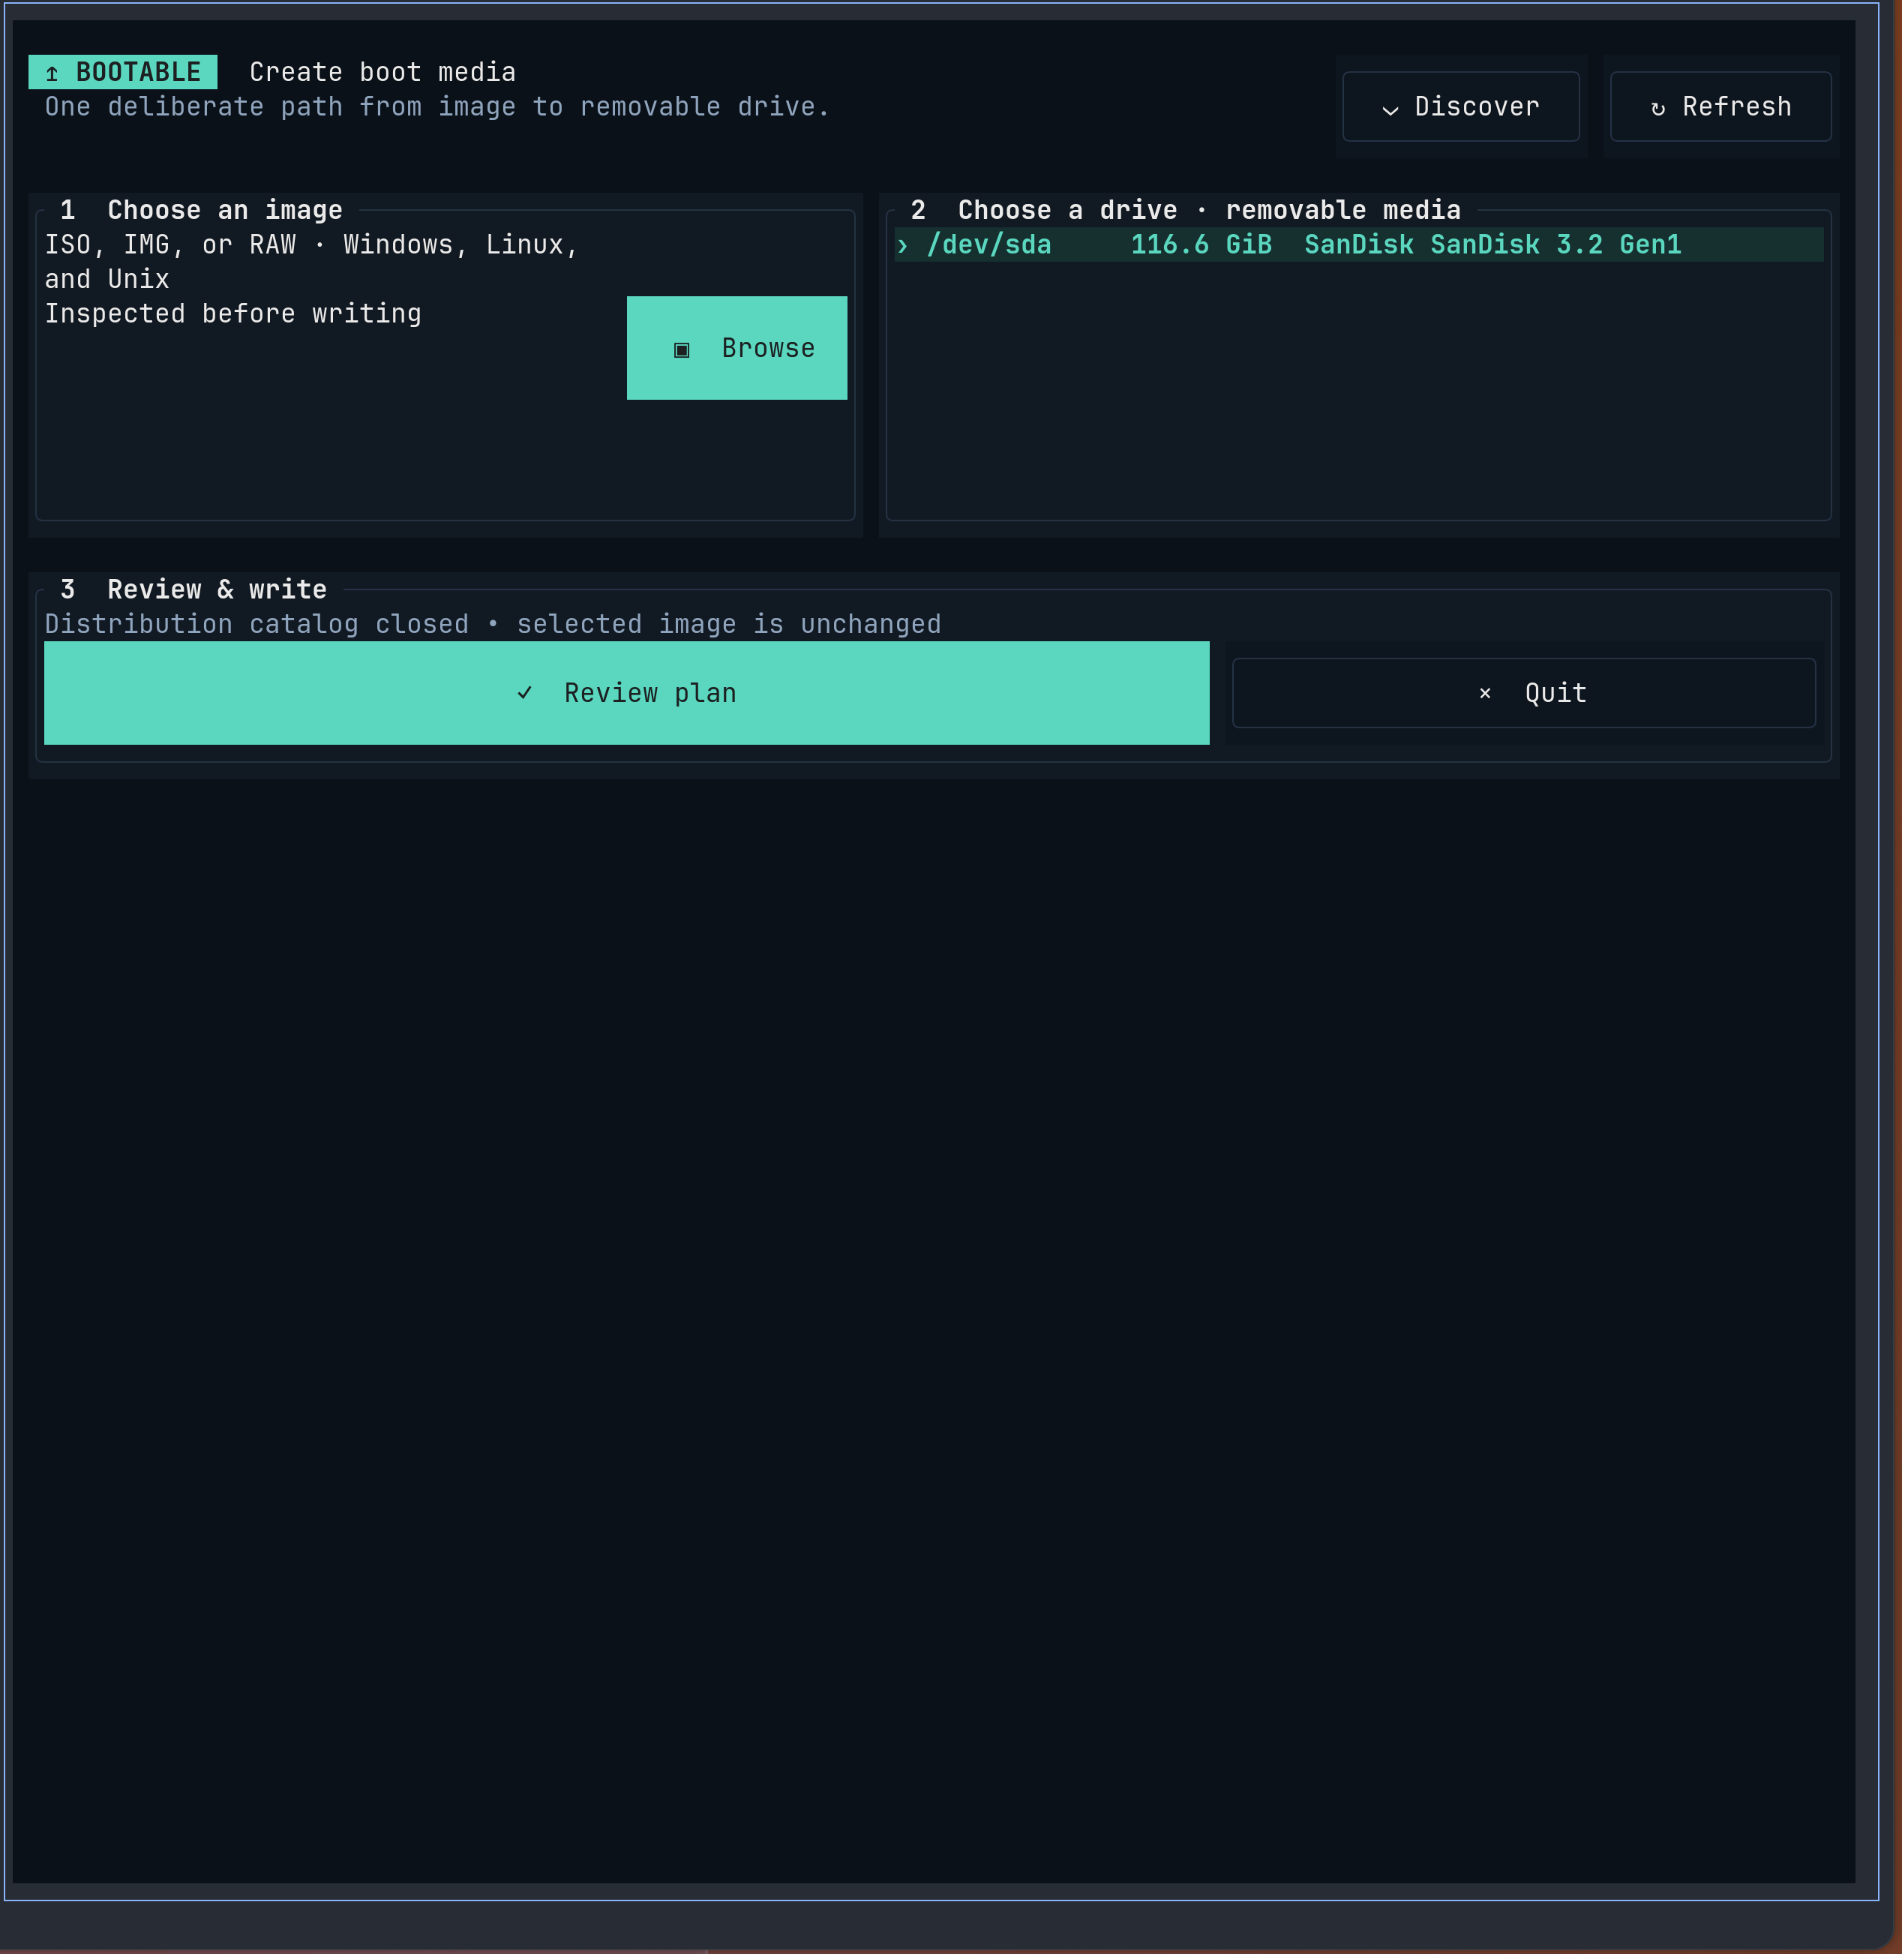Click the Discover button
The image size is (1902, 1954).
[x=1460, y=106]
